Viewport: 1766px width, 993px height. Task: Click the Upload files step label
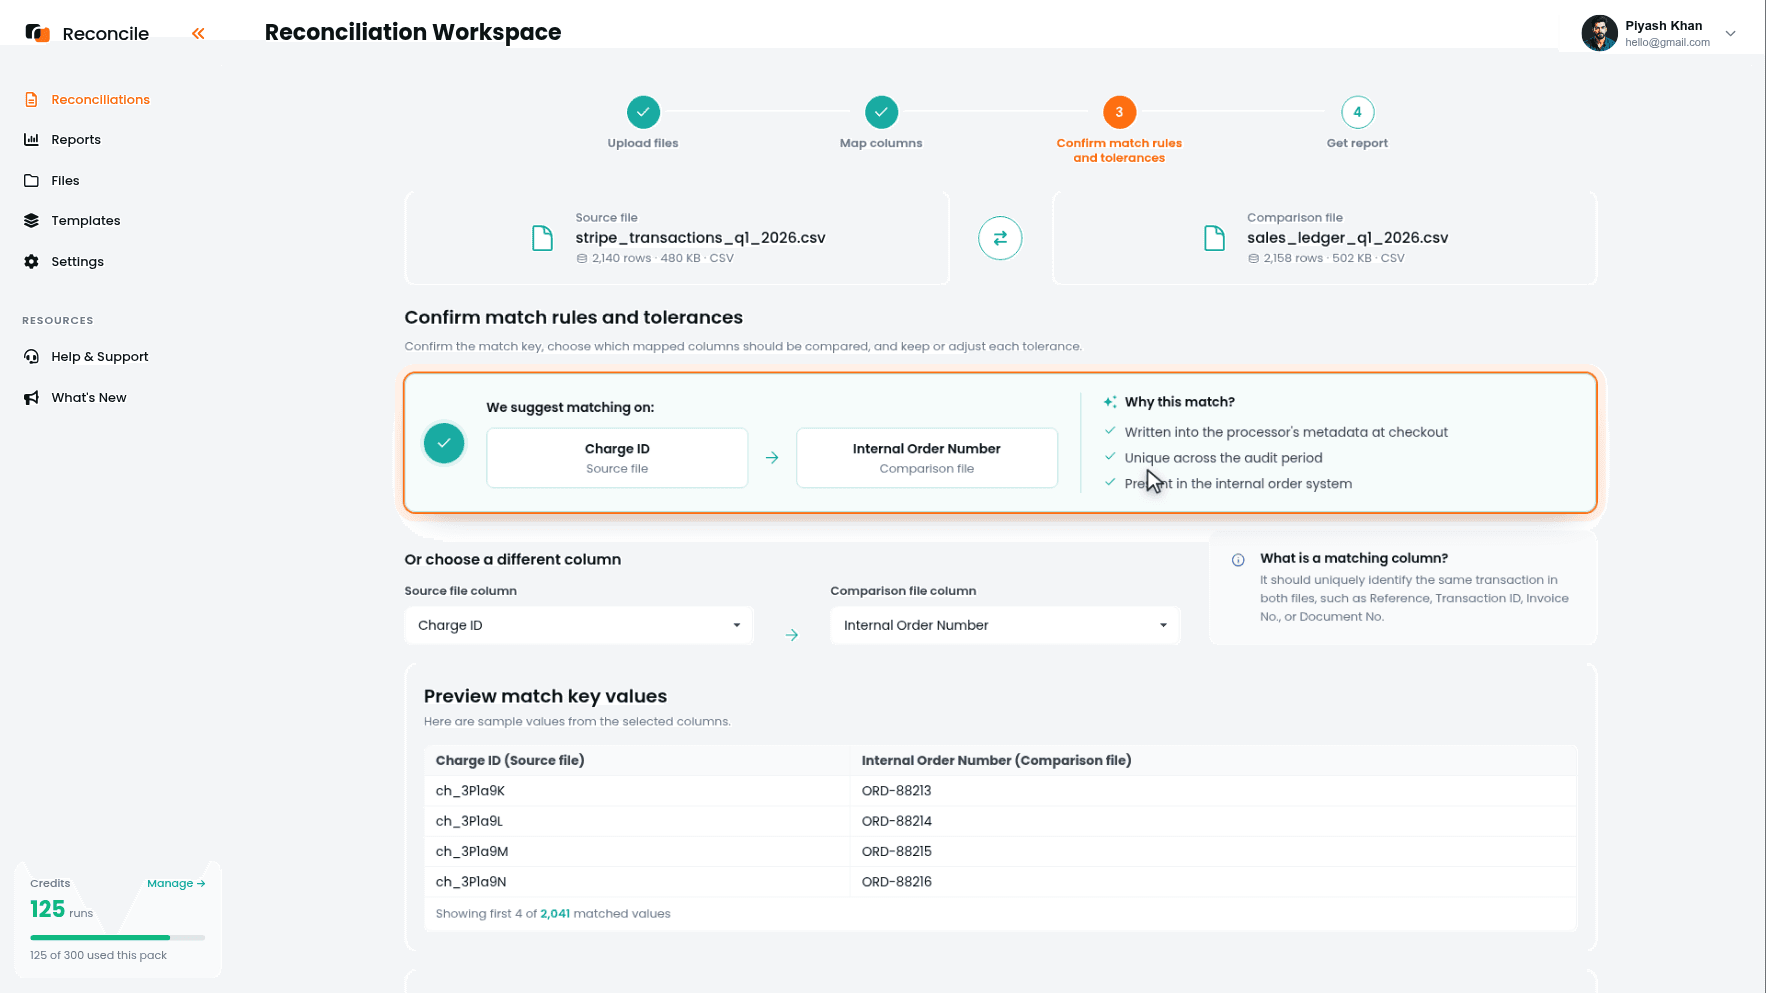[643, 143]
